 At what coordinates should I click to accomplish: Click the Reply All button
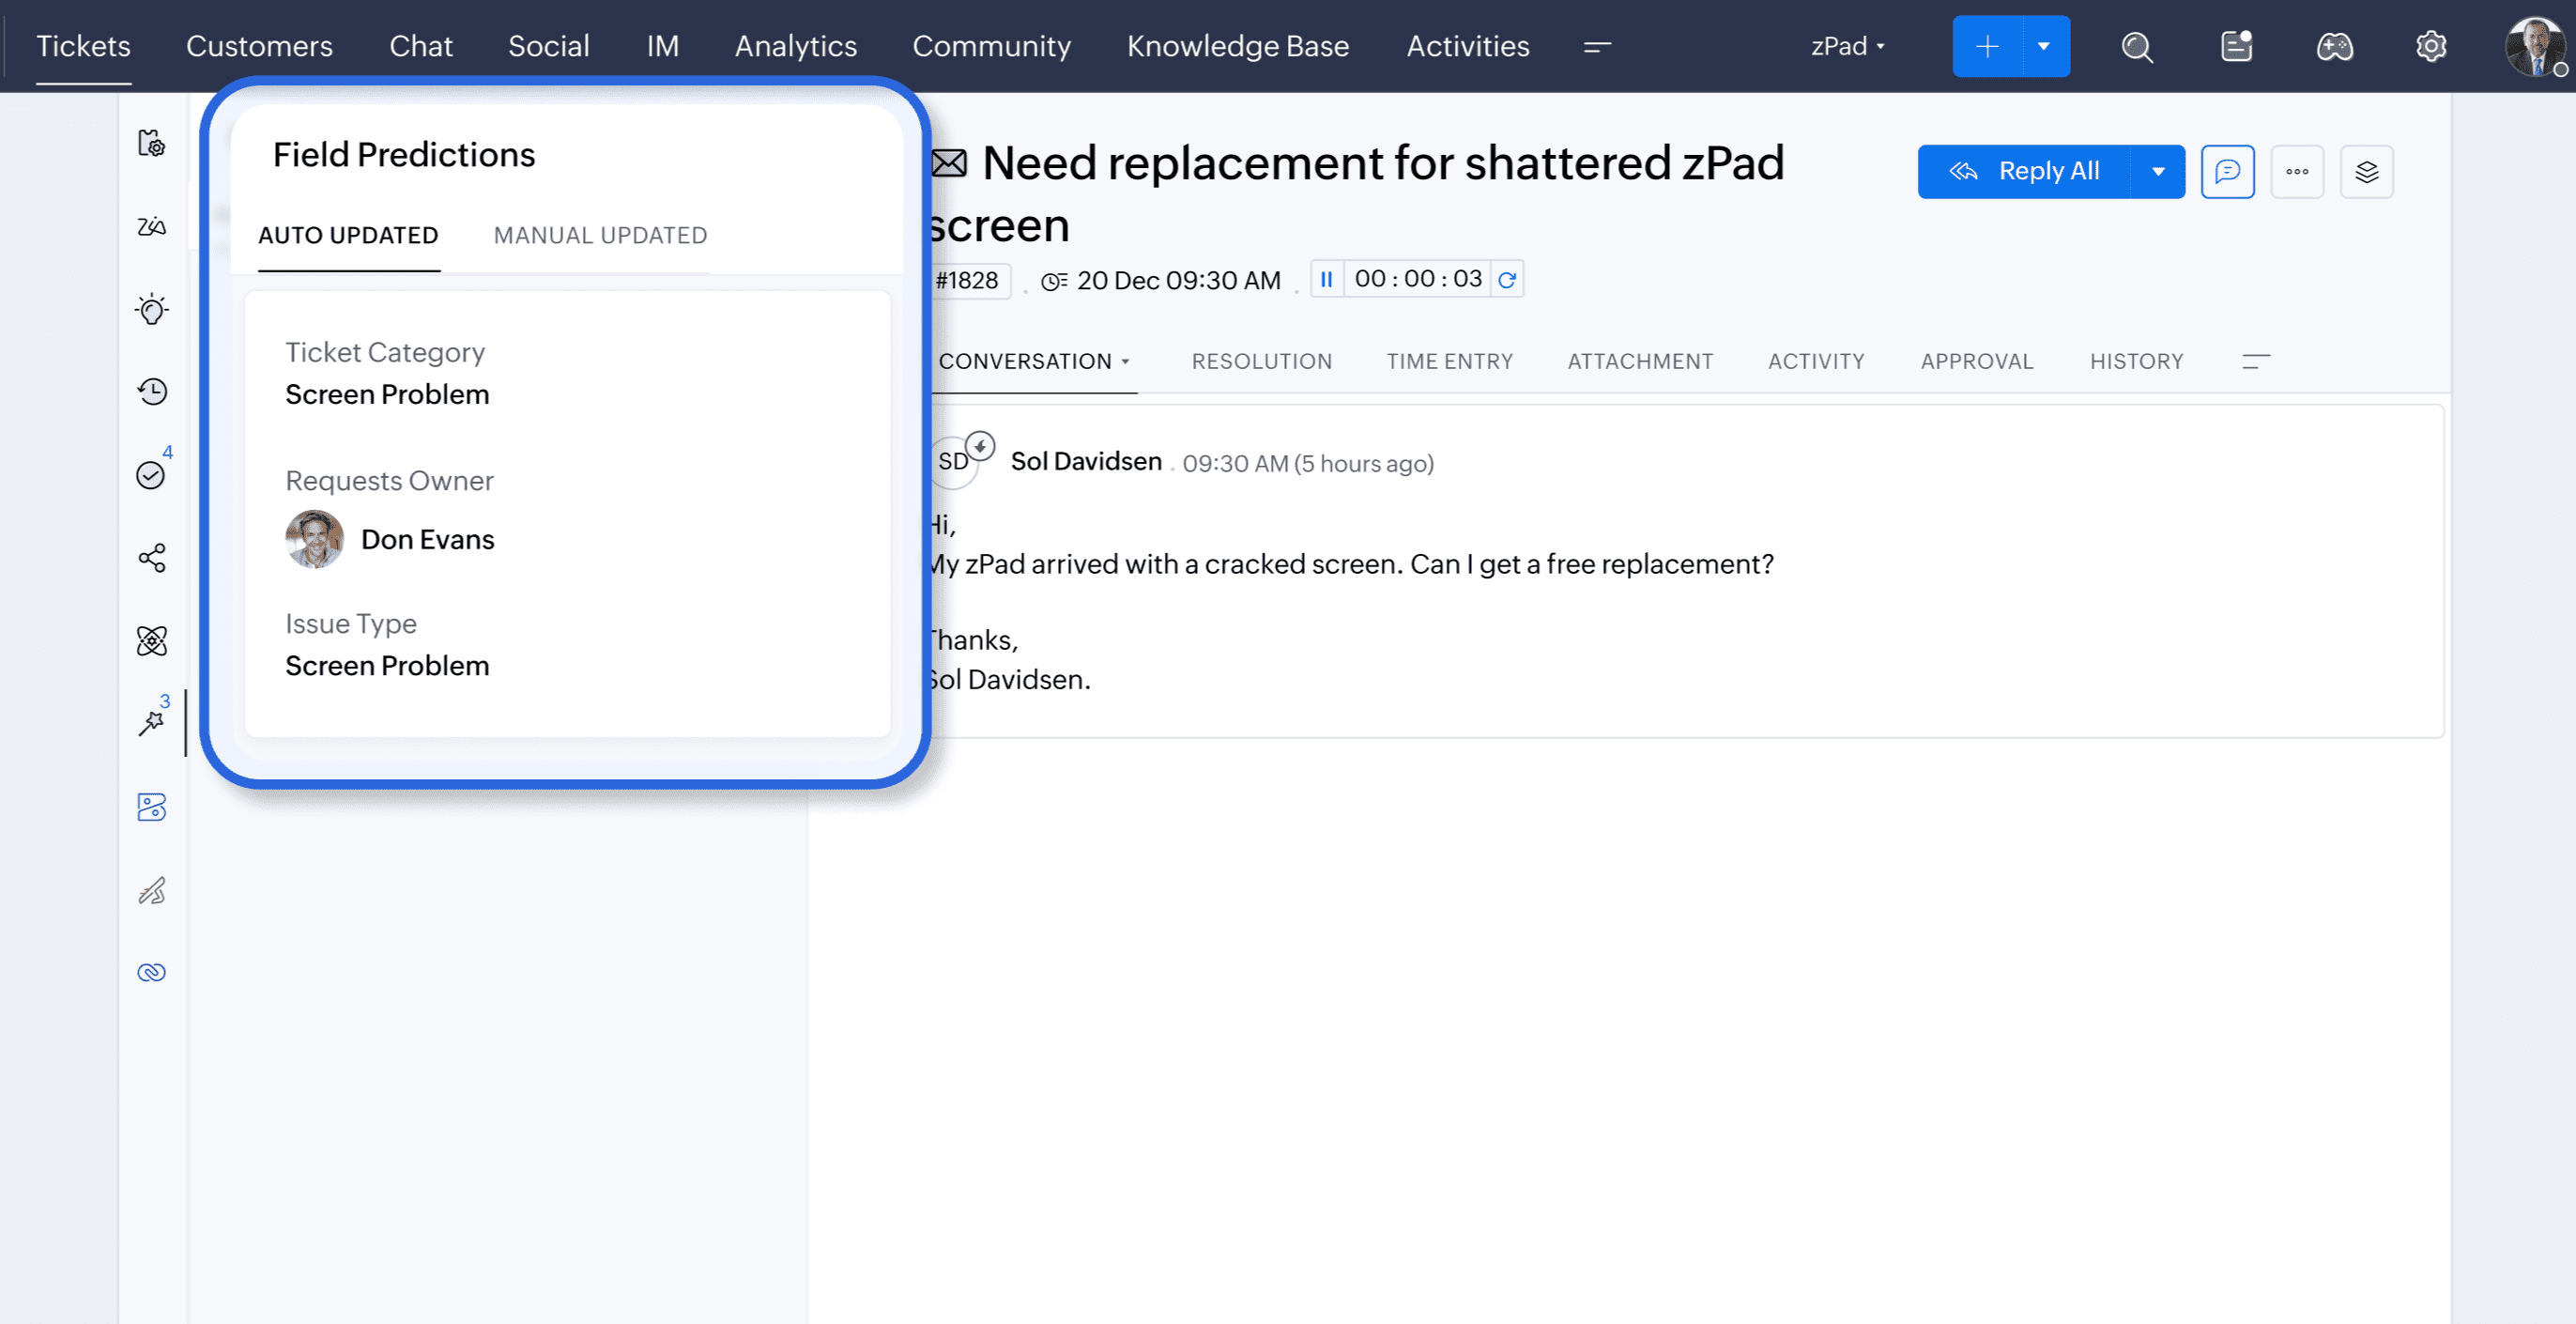(2024, 172)
